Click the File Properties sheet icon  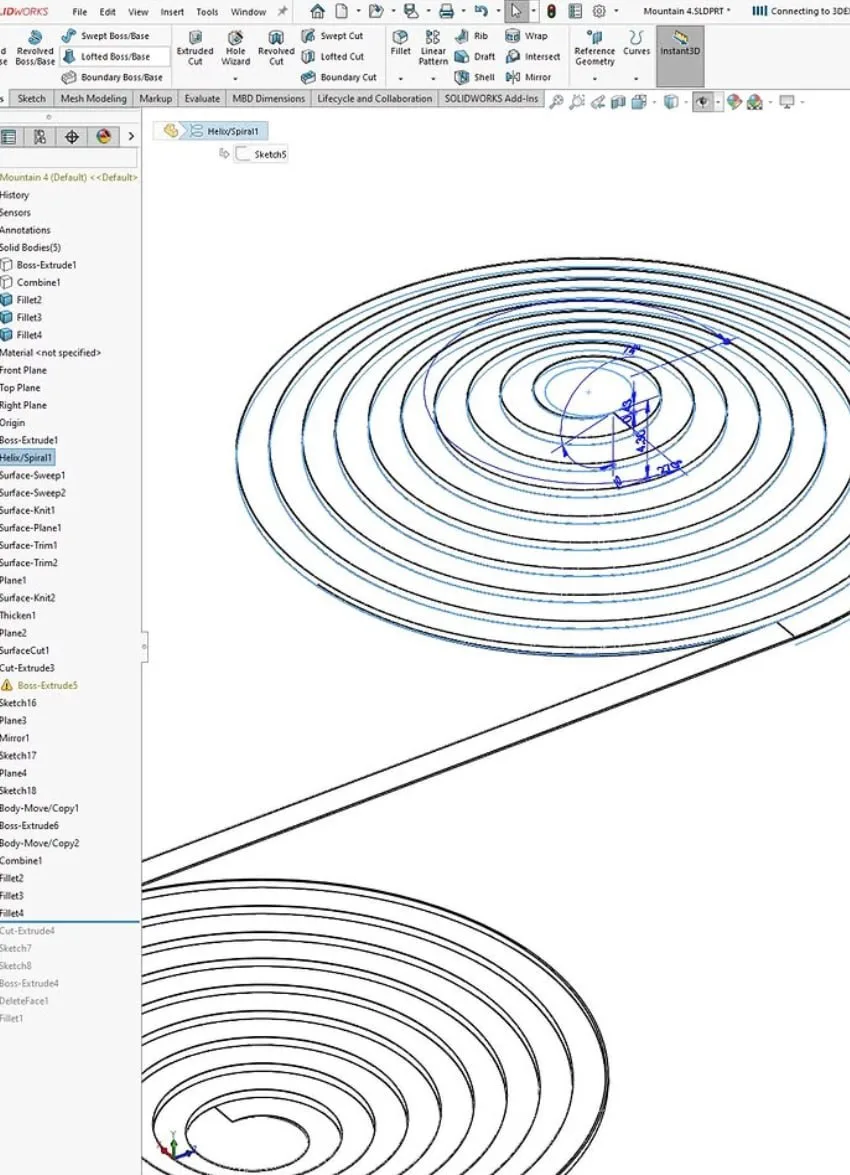[x=575, y=11]
